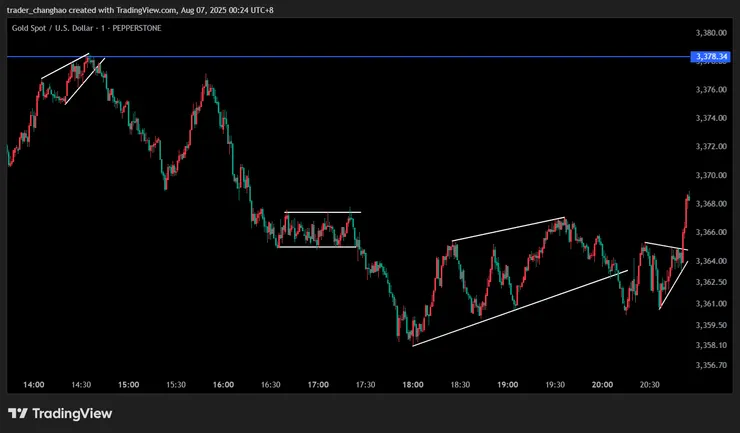
Task: Click the 15:30 time axis label
Action: click(176, 385)
